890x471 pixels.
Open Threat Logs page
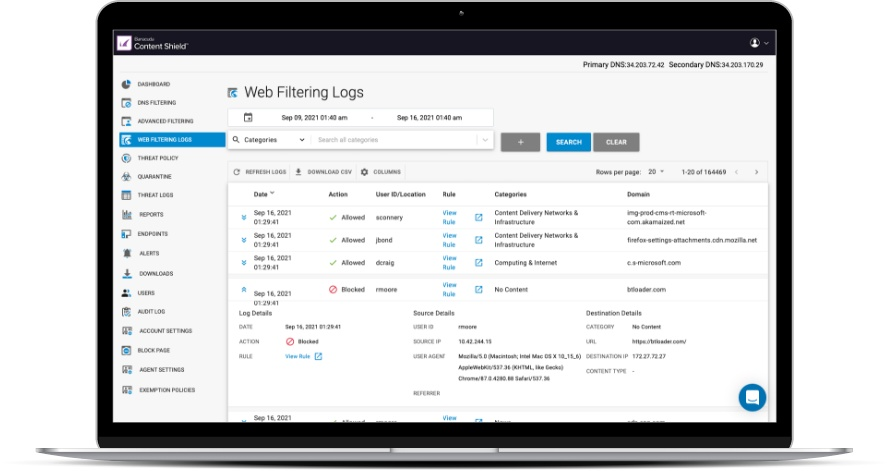[155, 195]
